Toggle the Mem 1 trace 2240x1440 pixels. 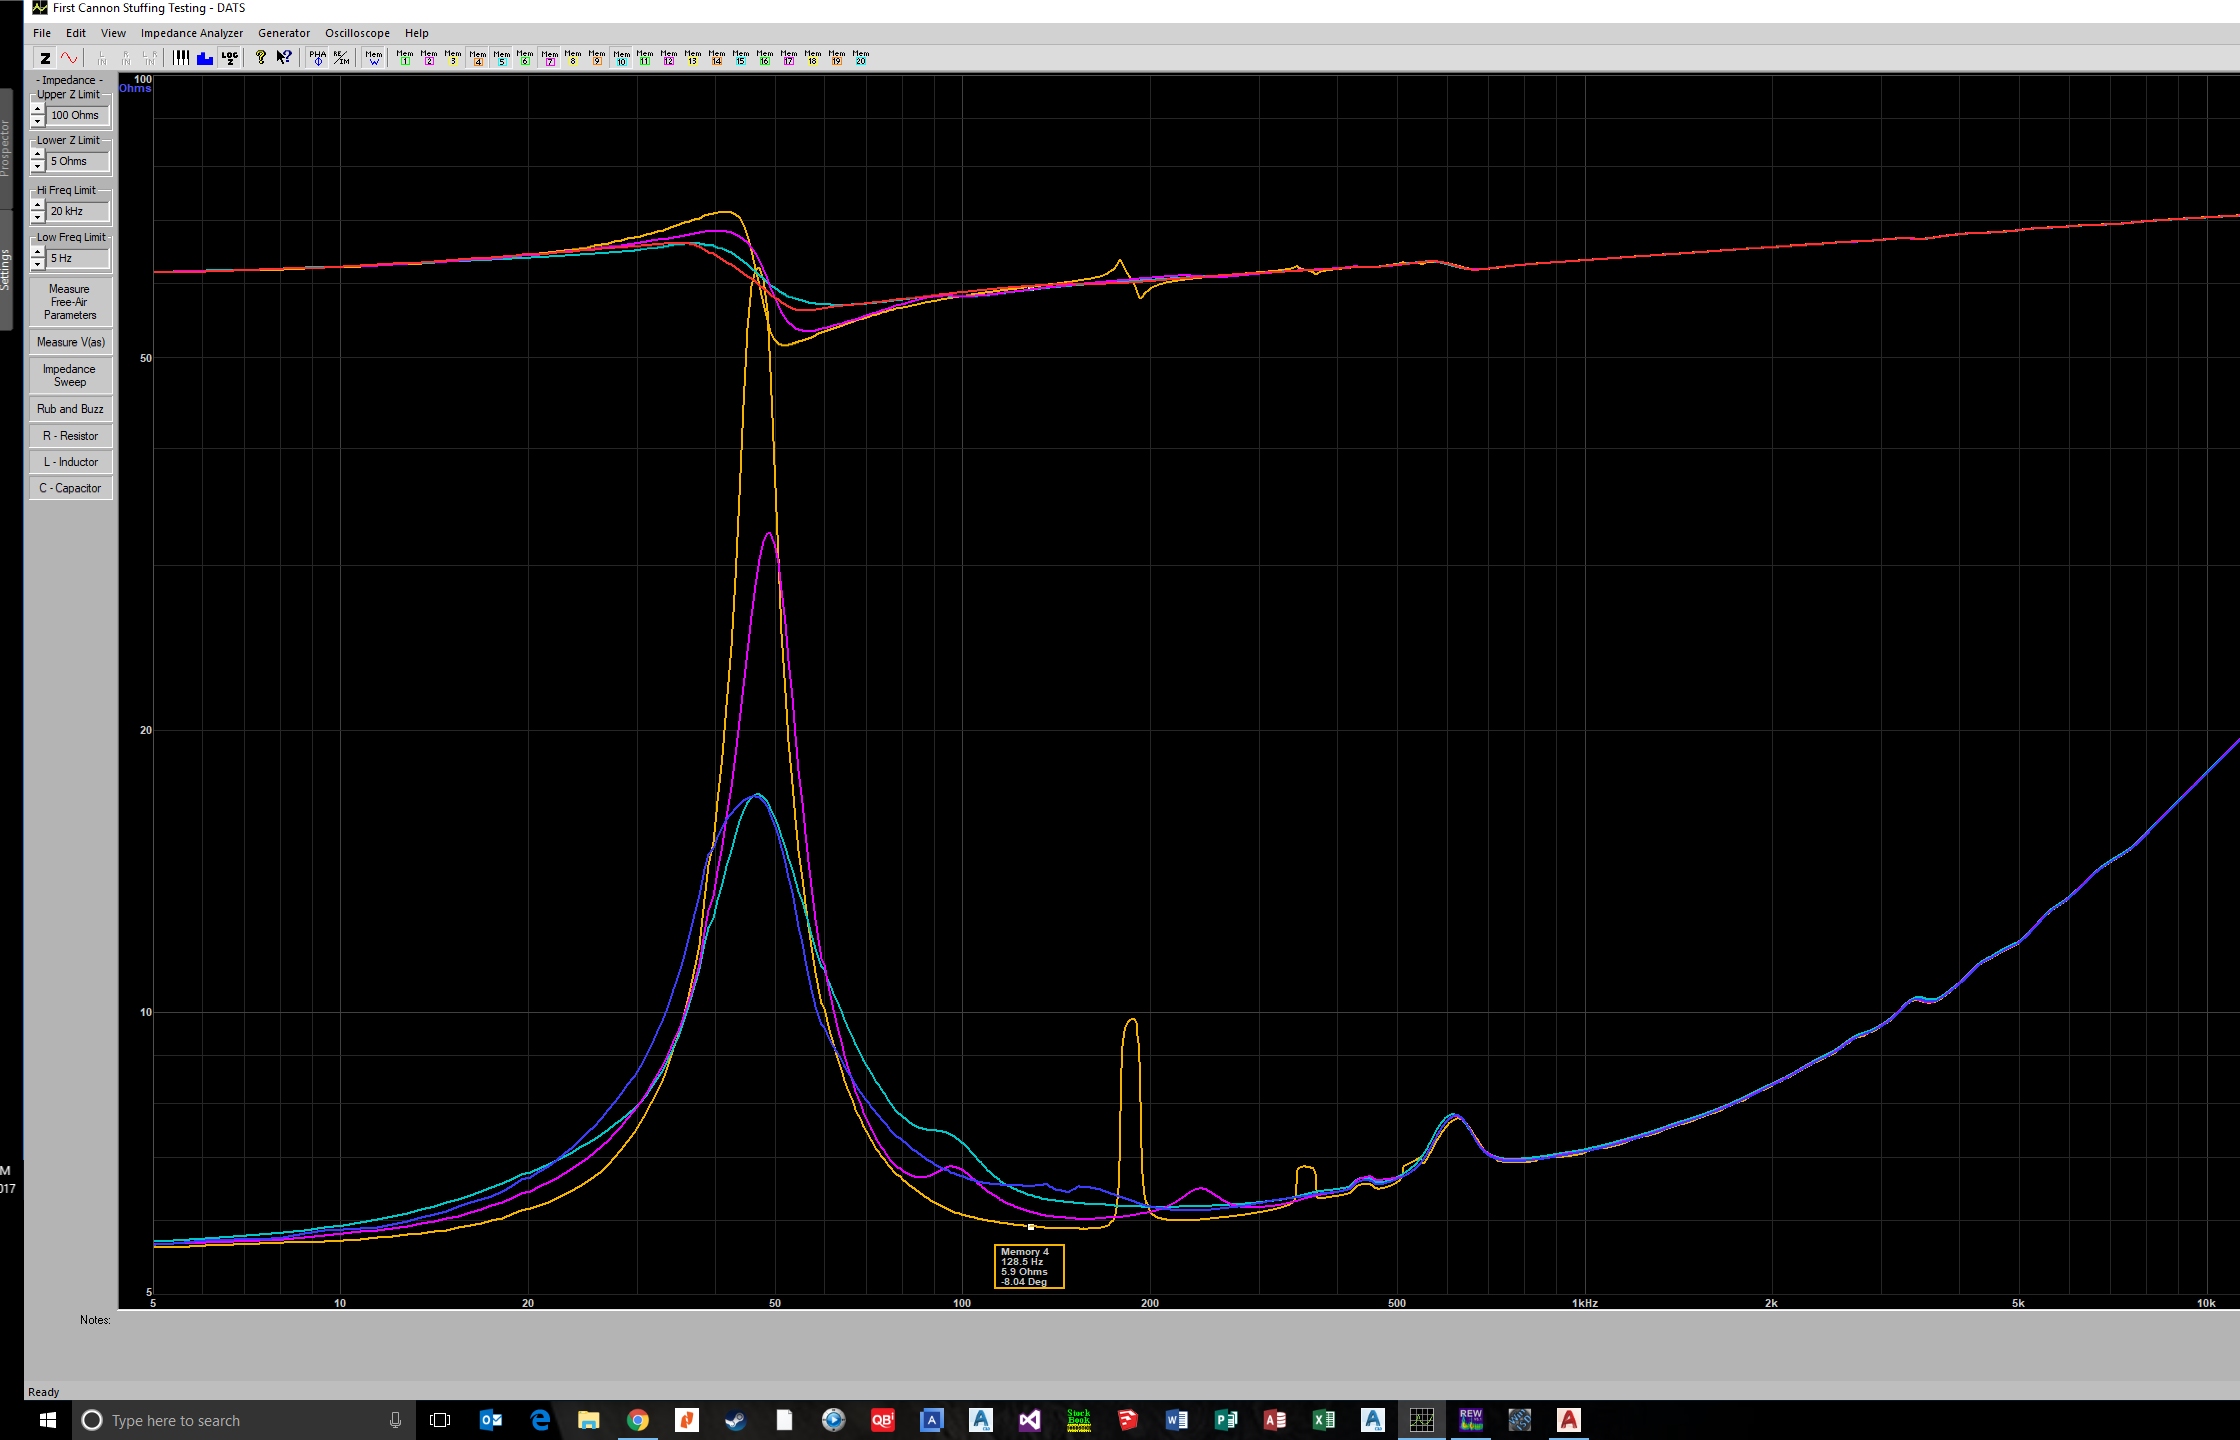point(405,58)
